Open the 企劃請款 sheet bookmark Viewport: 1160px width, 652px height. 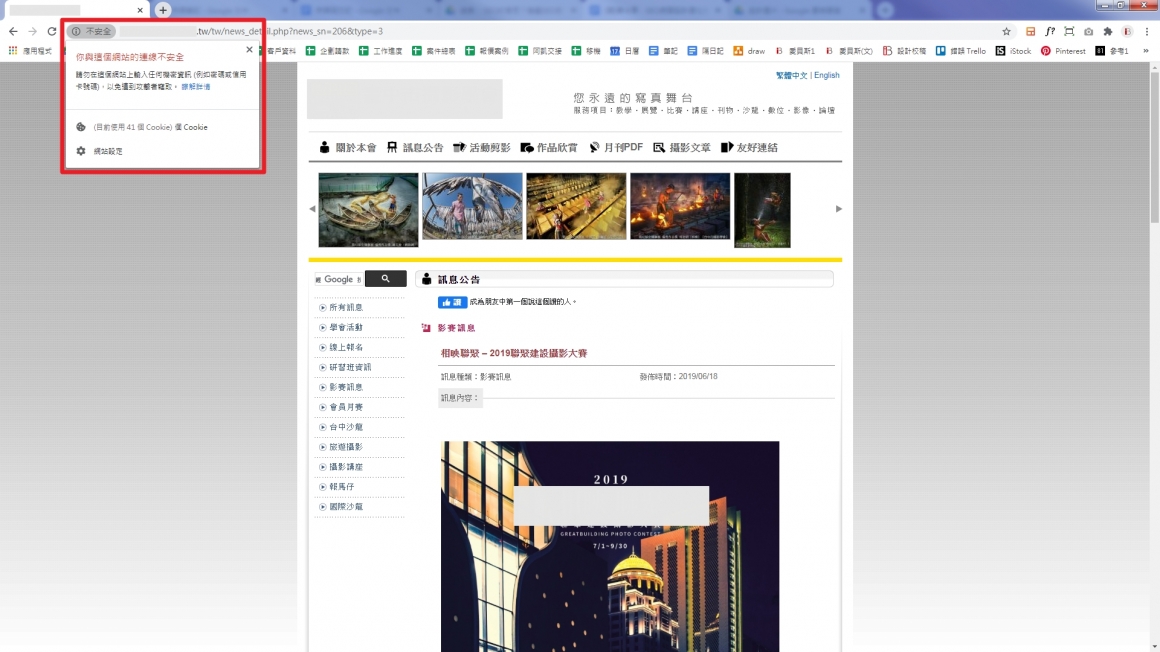(327, 51)
